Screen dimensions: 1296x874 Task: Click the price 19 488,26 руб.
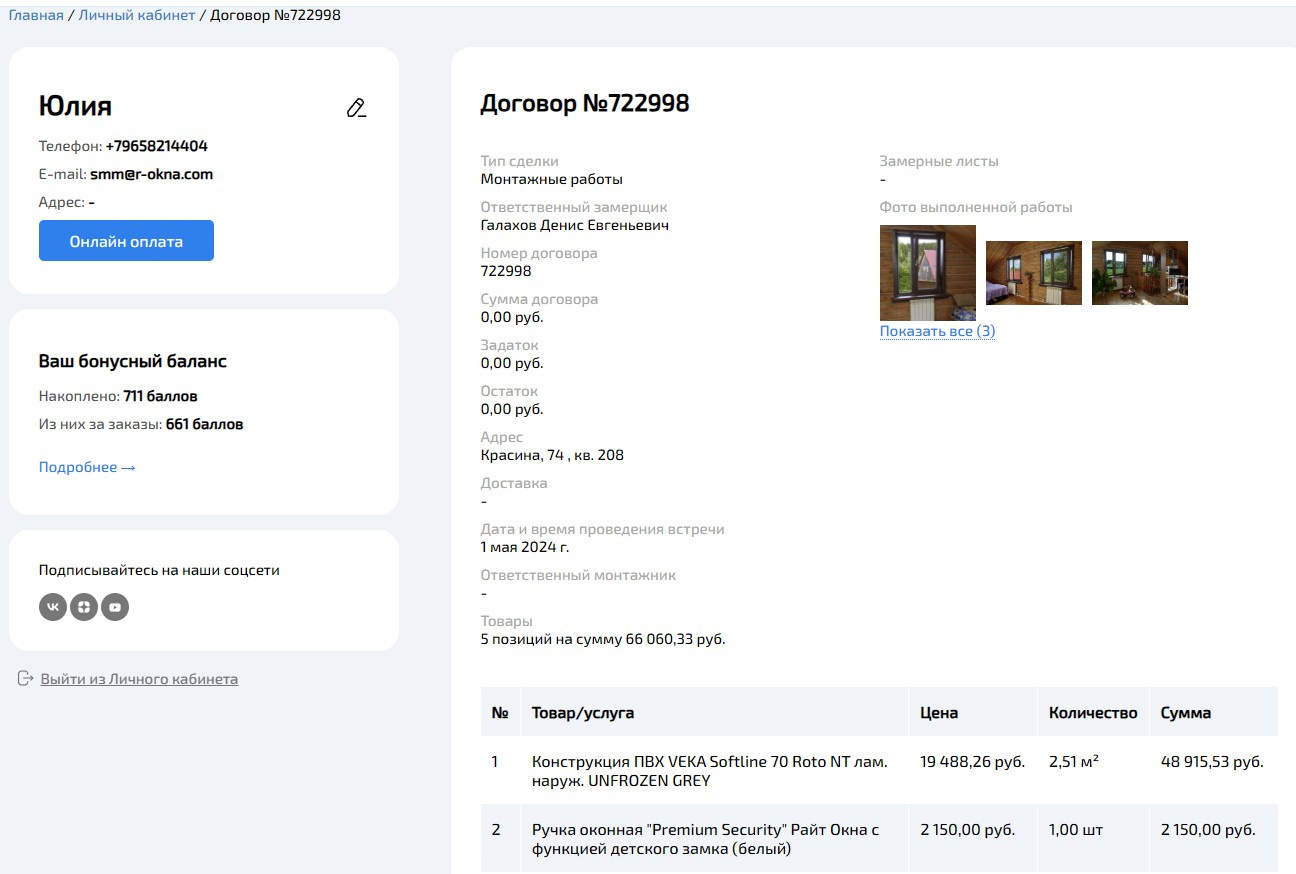point(972,762)
